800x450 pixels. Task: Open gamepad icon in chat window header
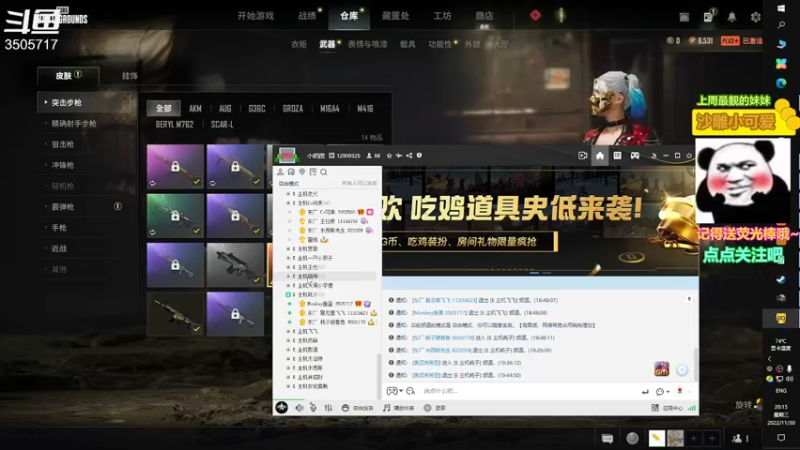(x=635, y=156)
